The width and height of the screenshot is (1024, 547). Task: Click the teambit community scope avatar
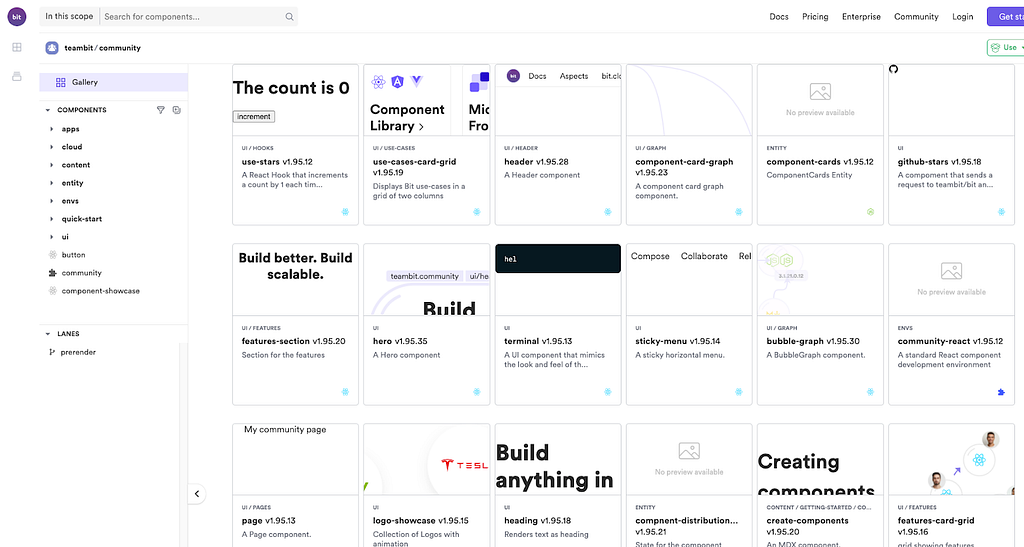pos(52,48)
